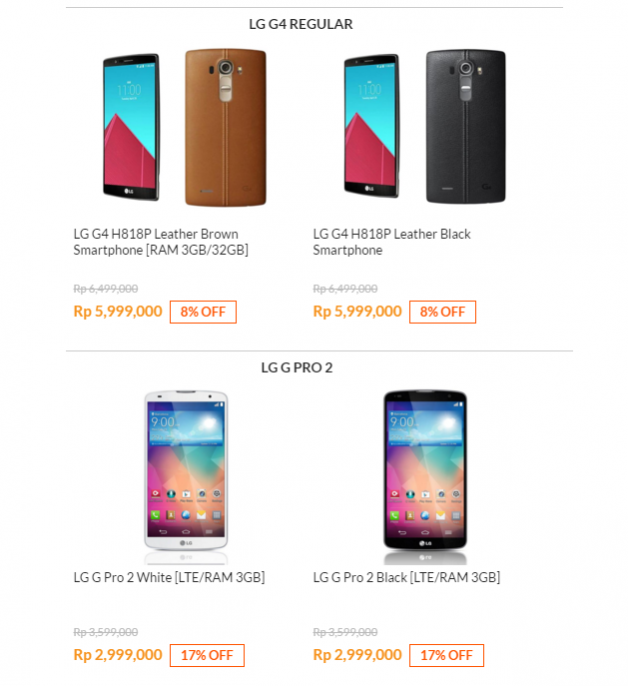Click 17% OFF badge for G Pro 2 White

pos(207,655)
